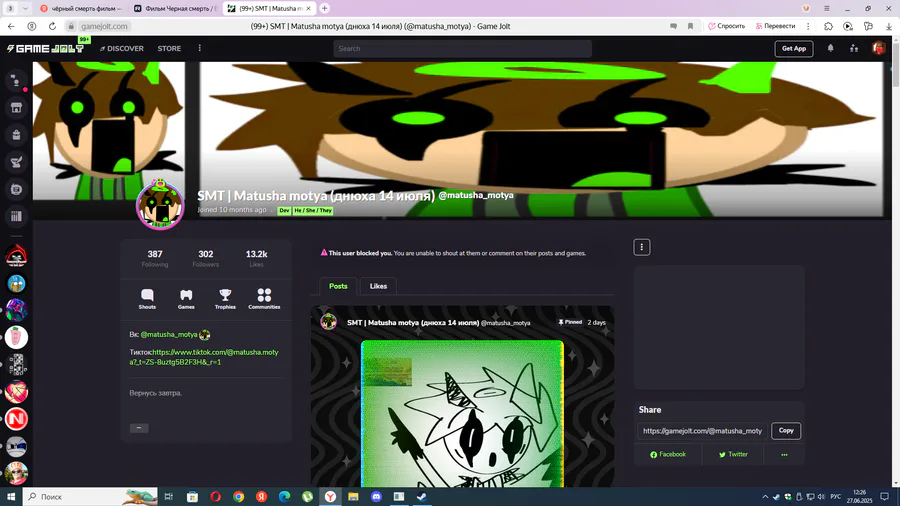This screenshot has height=506, width=900.
Task: Switch to the Likes tab
Action: pos(378,286)
